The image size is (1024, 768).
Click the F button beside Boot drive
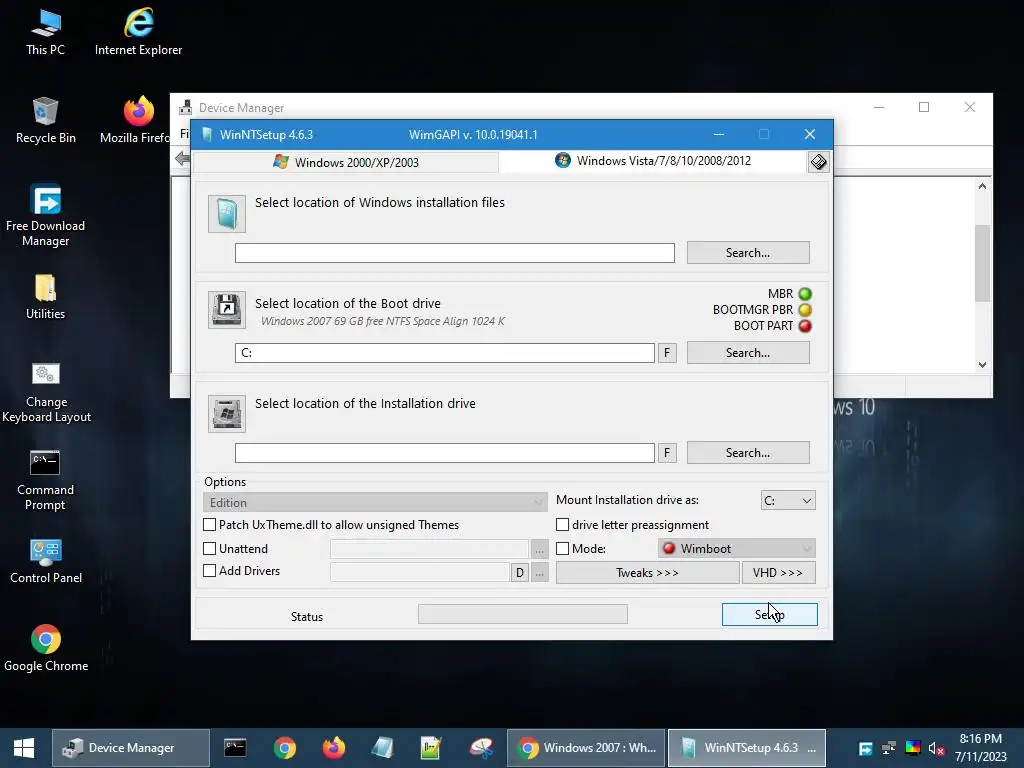click(667, 353)
